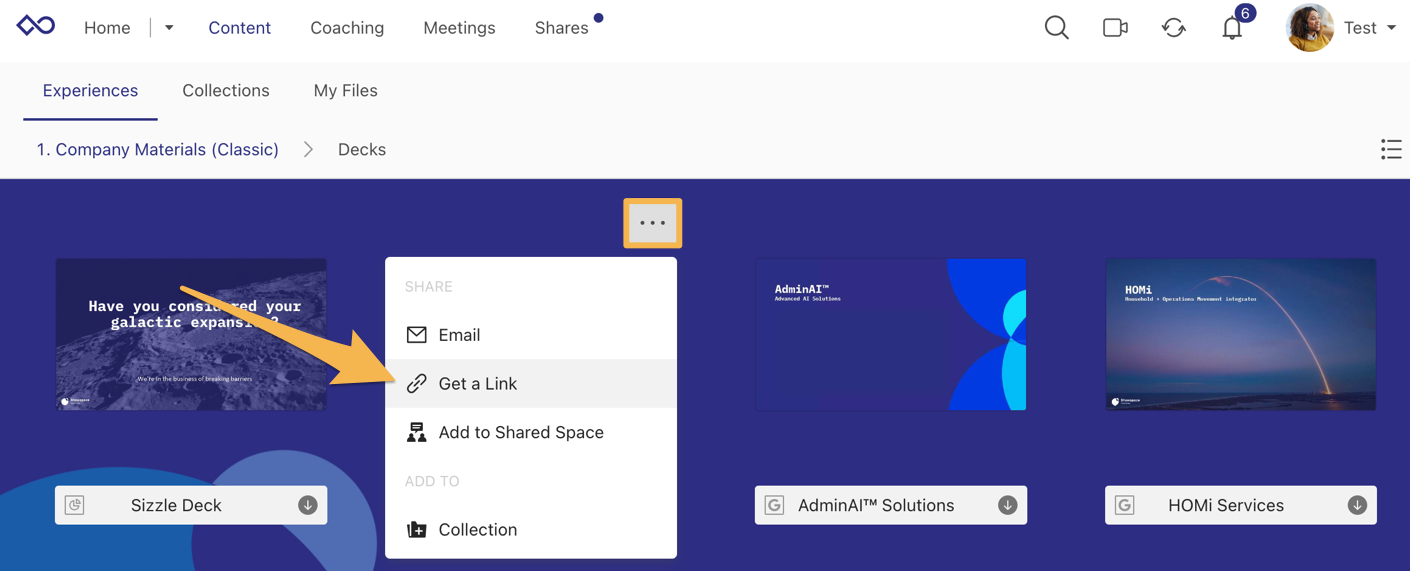Download the HOMi Services file
This screenshot has width=1410, height=571.
pos(1357,505)
